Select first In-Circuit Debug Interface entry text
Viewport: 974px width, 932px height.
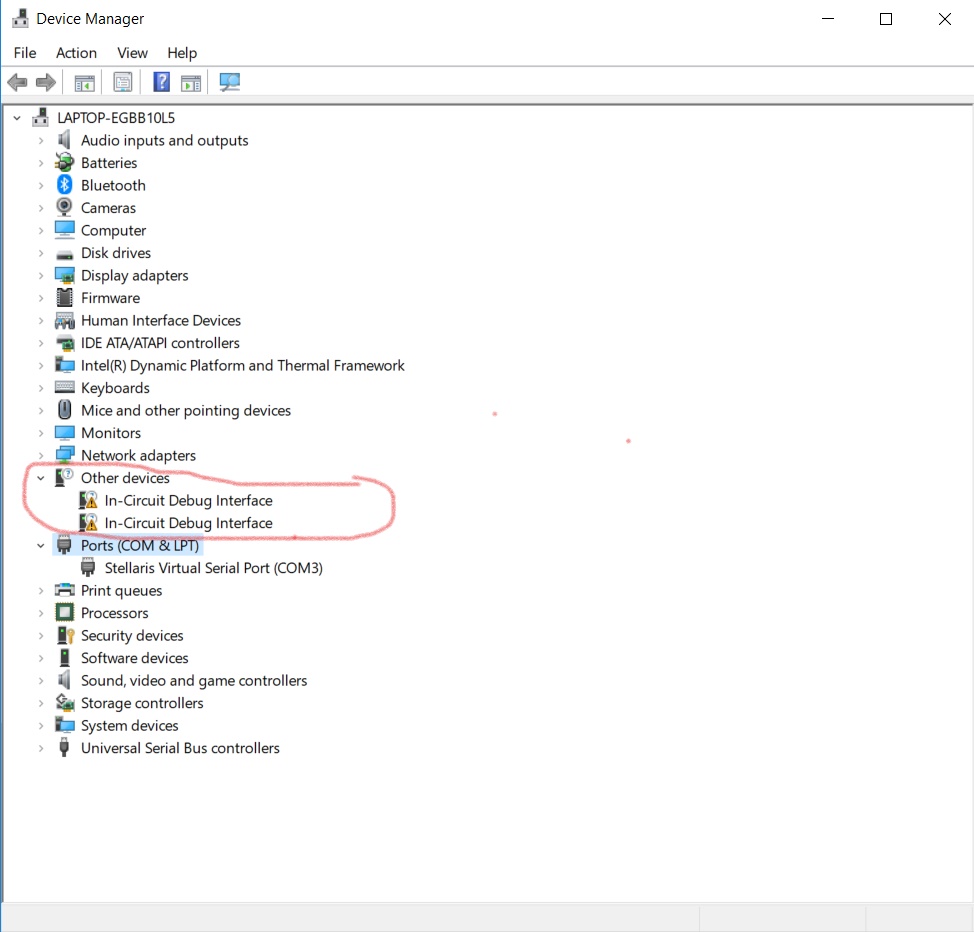coord(188,500)
